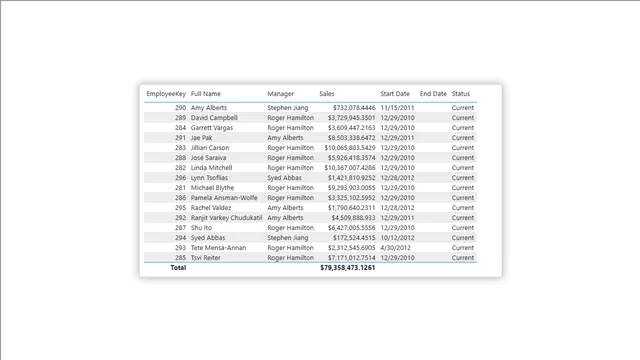Sort by the End Date column header
The image size is (640, 360).
coord(433,94)
